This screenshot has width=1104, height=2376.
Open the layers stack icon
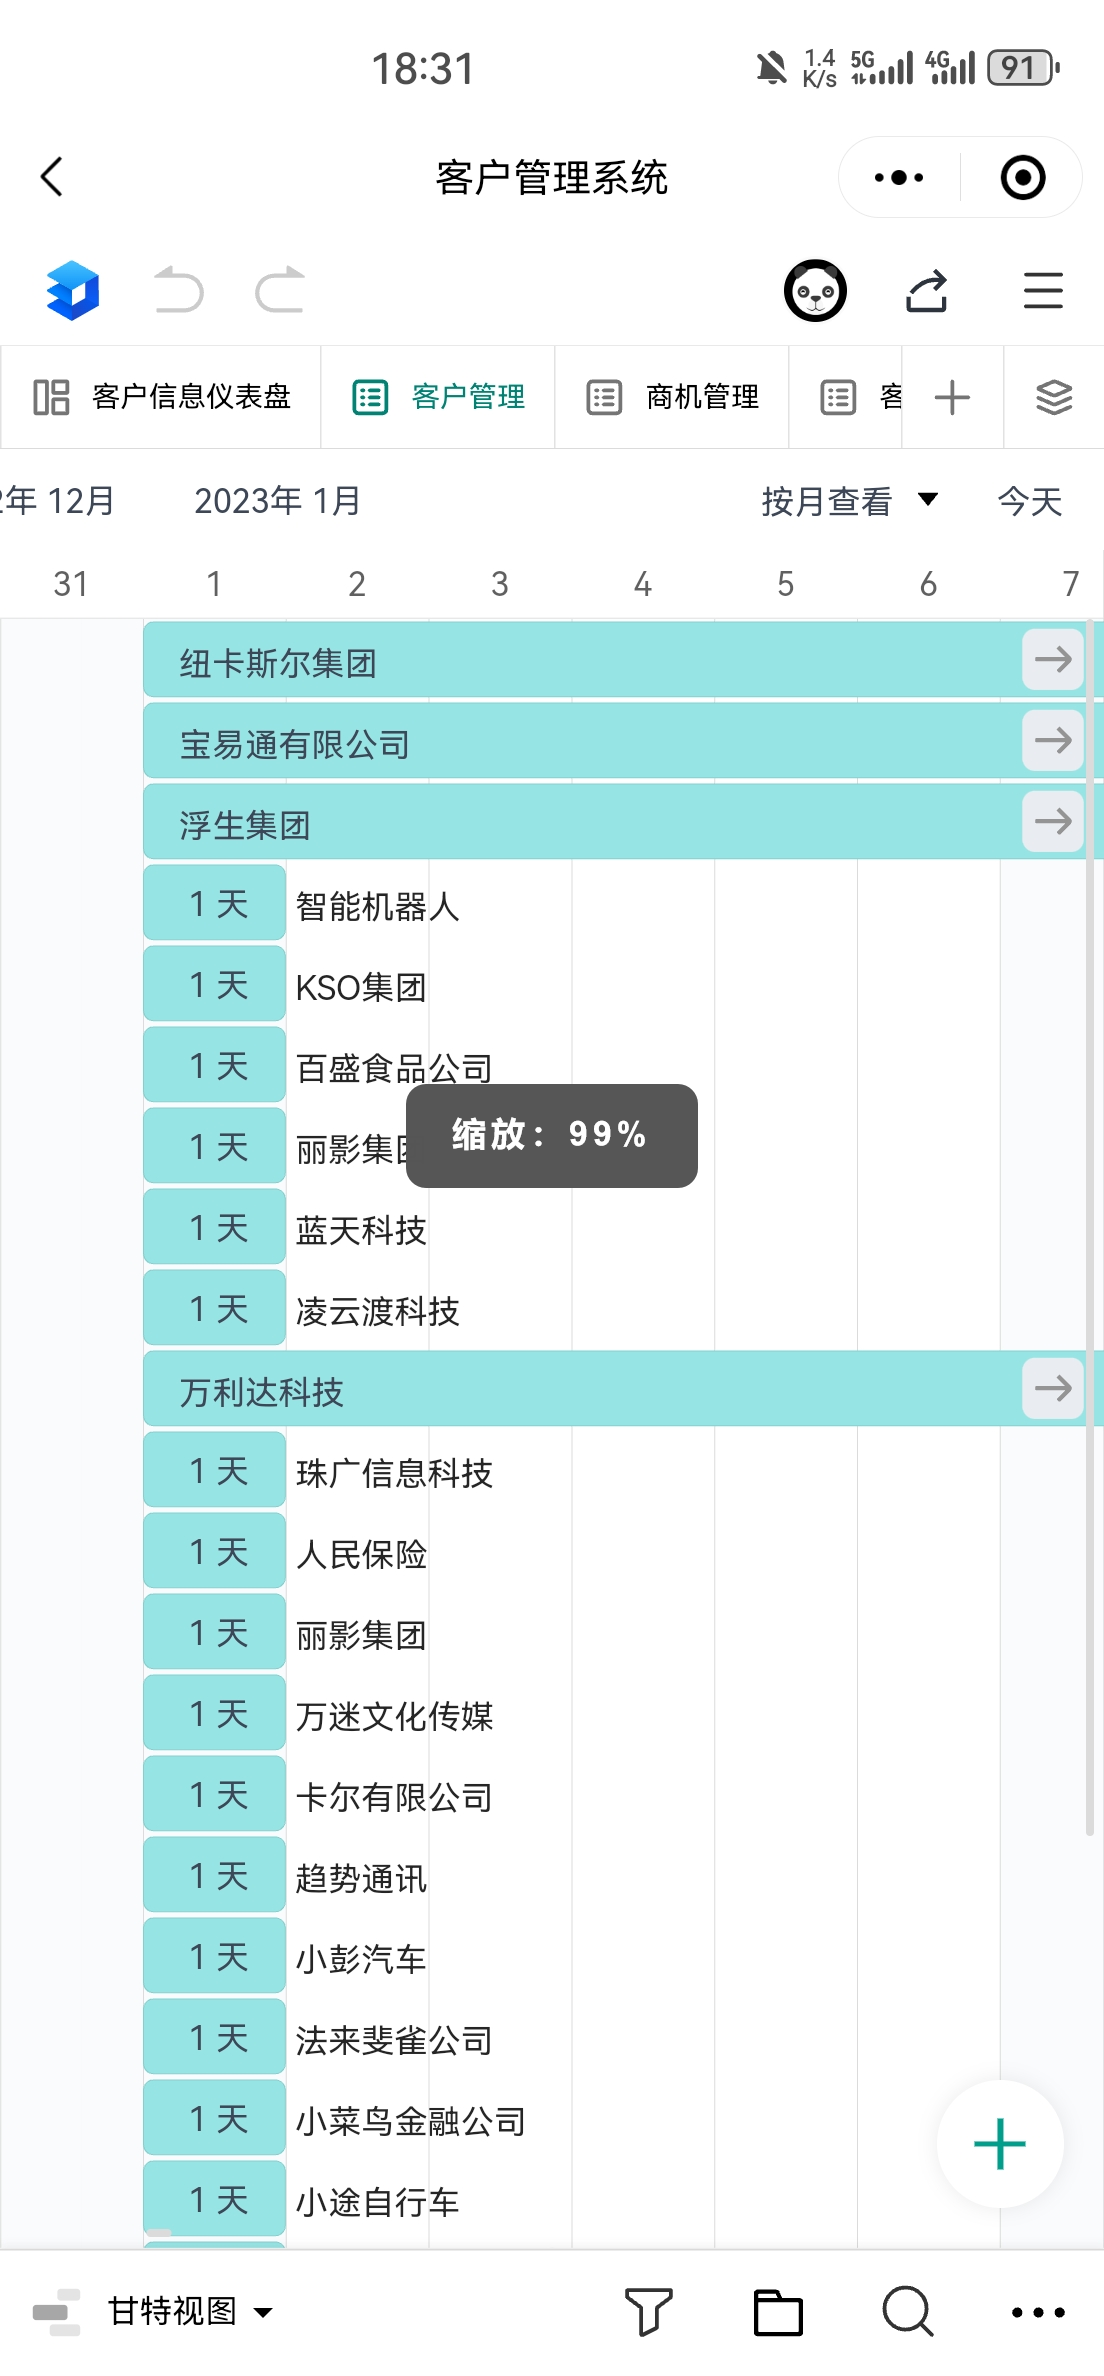1054,397
